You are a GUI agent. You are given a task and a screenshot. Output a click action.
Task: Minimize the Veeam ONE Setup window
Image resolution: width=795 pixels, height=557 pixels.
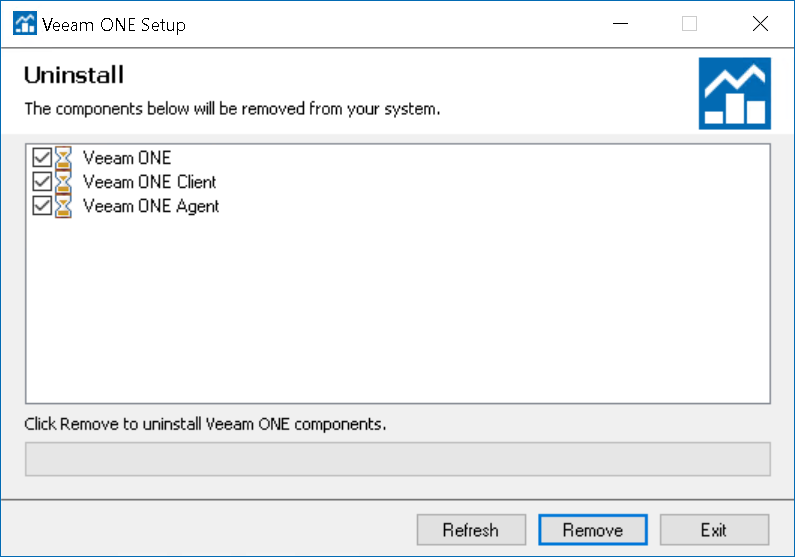pyautogui.click(x=620, y=24)
